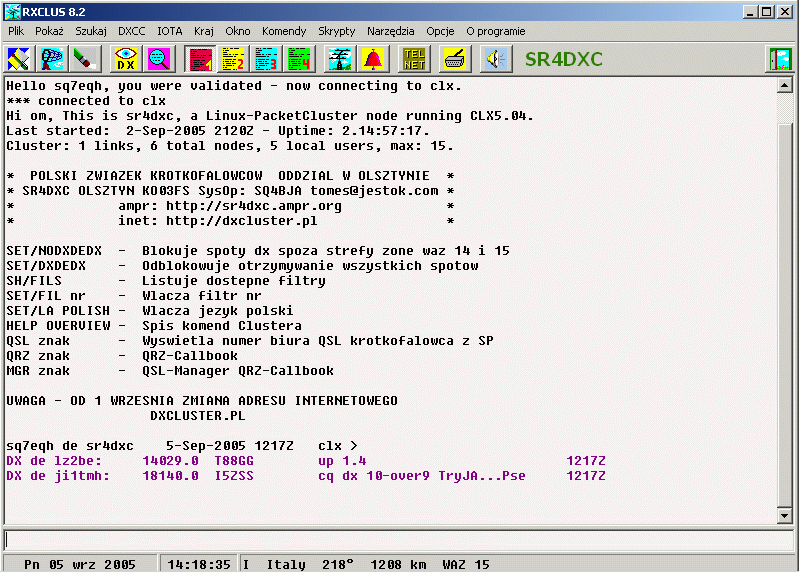Click the scrollbar up arrow
This screenshot has height=573, width=799.
tap(785, 85)
